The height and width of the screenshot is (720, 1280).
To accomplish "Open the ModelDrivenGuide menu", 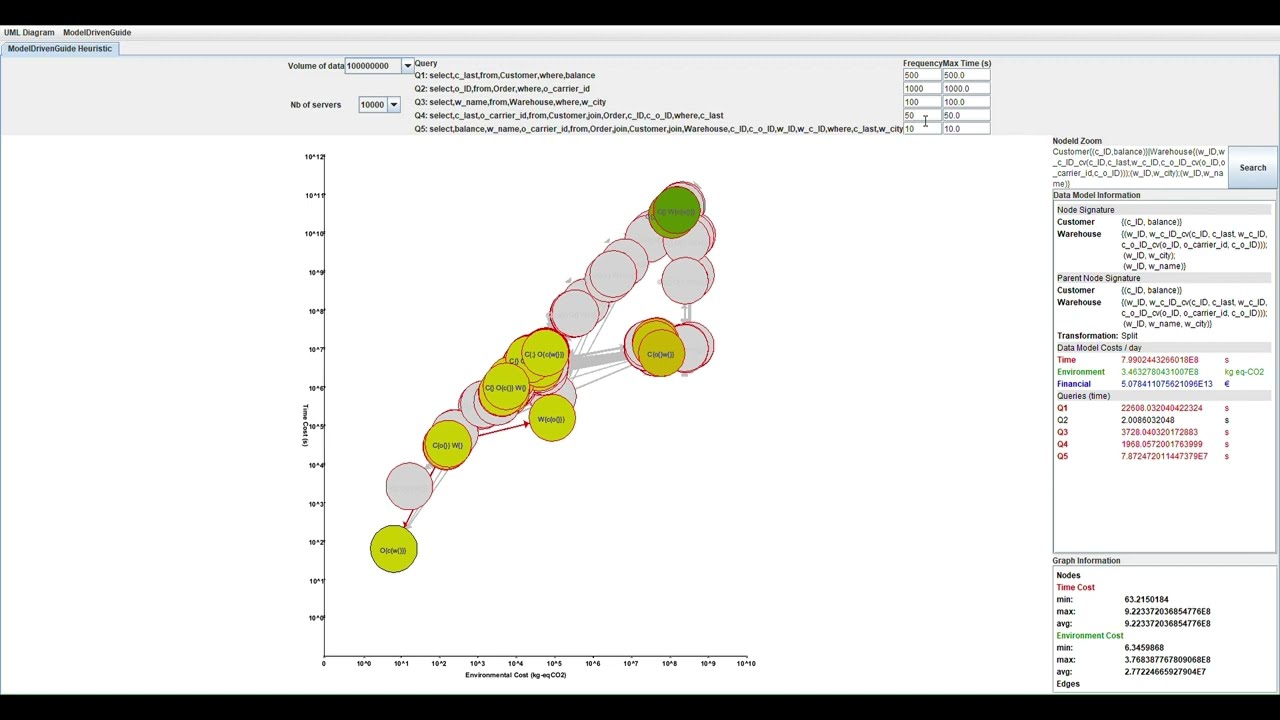I will pyautogui.click(x=97, y=32).
